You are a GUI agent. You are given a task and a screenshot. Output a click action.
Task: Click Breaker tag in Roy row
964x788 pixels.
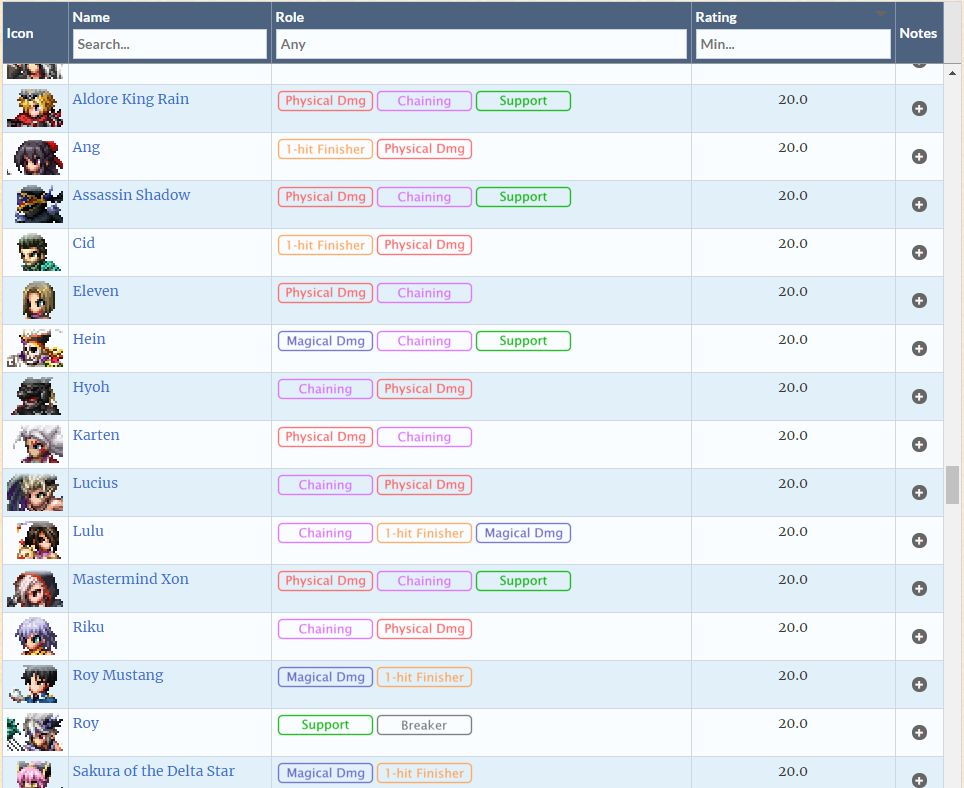click(x=424, y=725)
